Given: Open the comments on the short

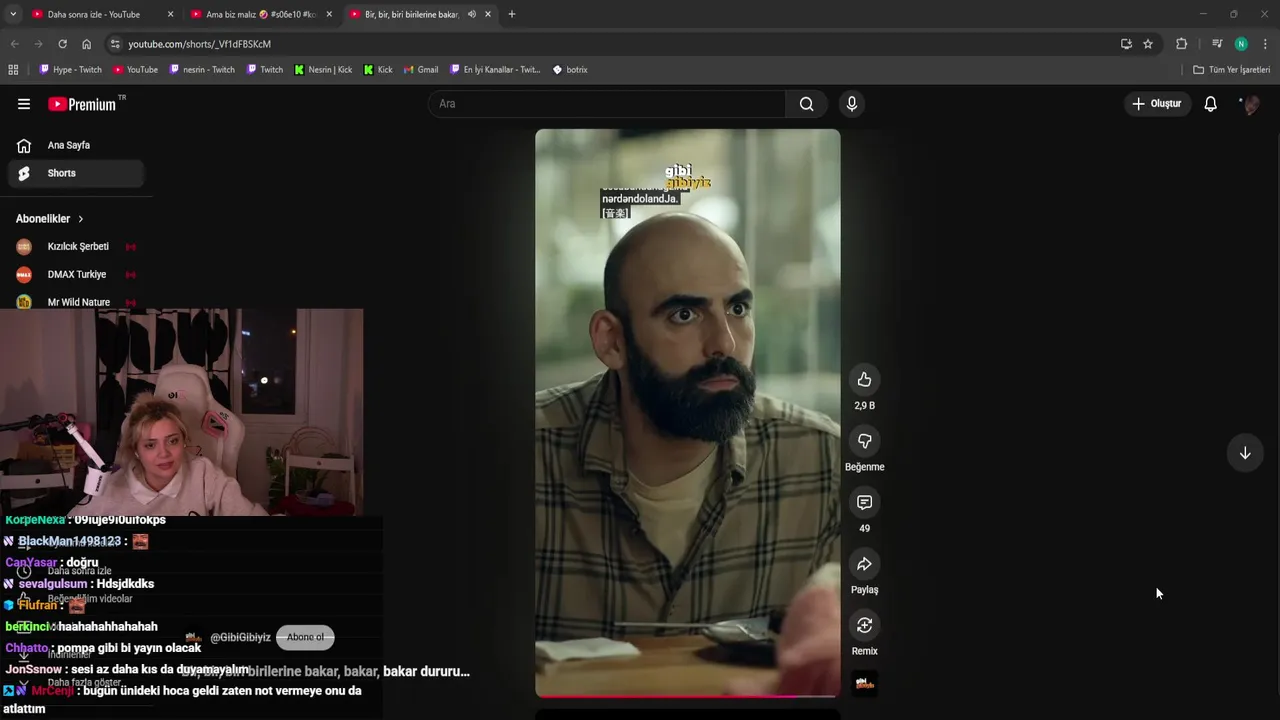Looking at the screenshot, I should coord(864,502).
